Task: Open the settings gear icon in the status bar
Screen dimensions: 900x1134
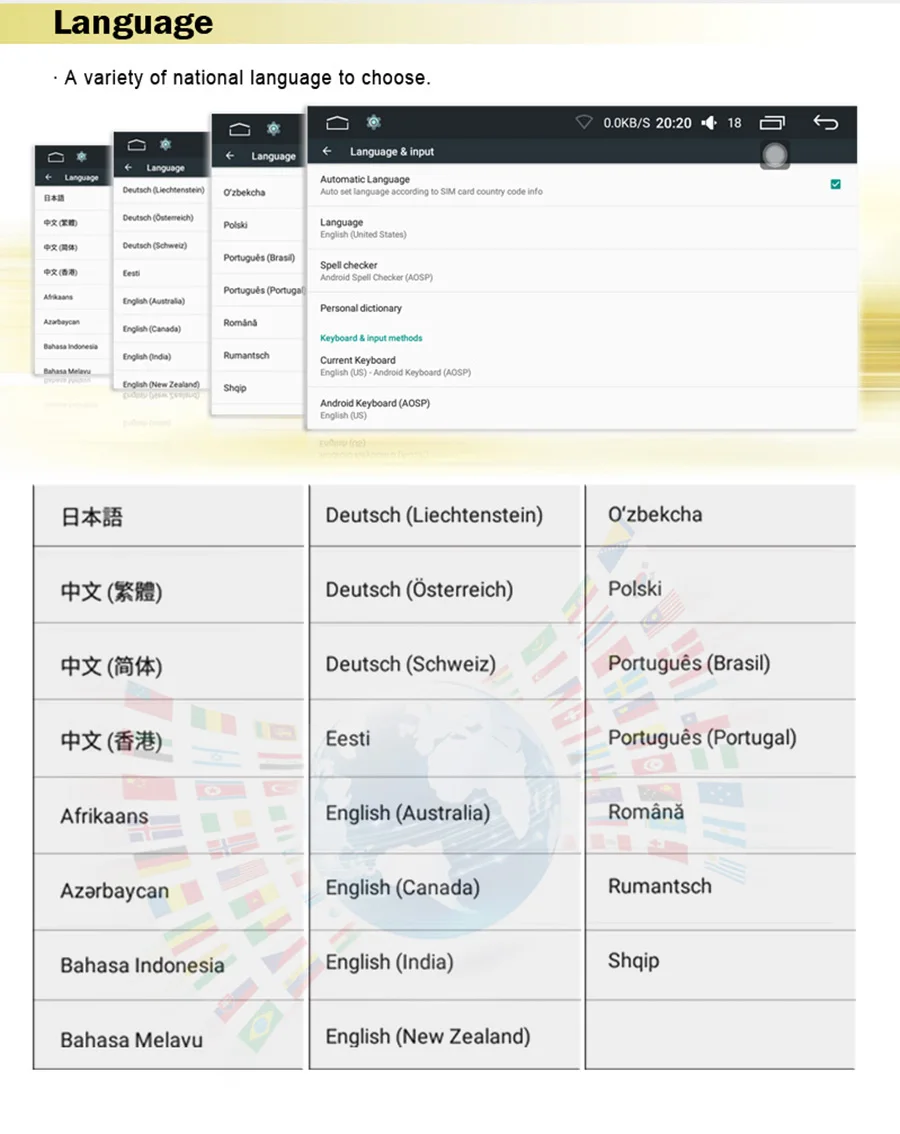Action: 374,122
